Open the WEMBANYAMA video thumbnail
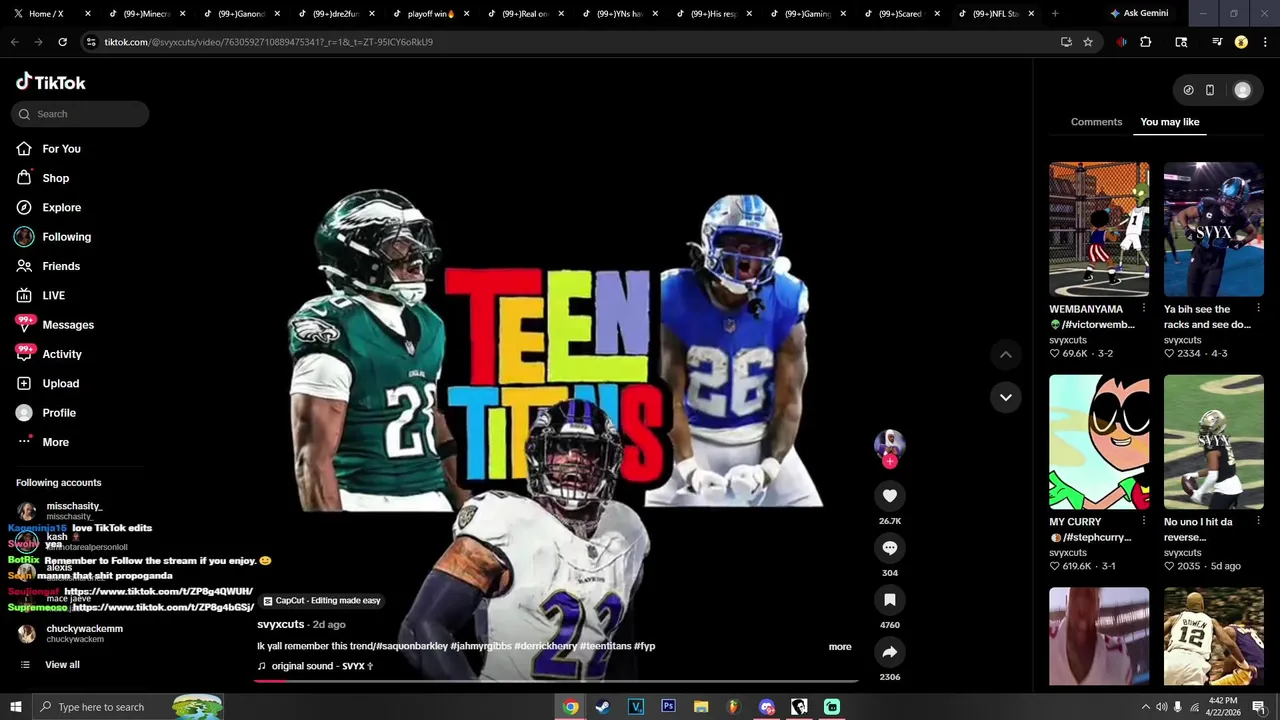Viewport: 1280px width, 720px height. [x=1099, y=229]
